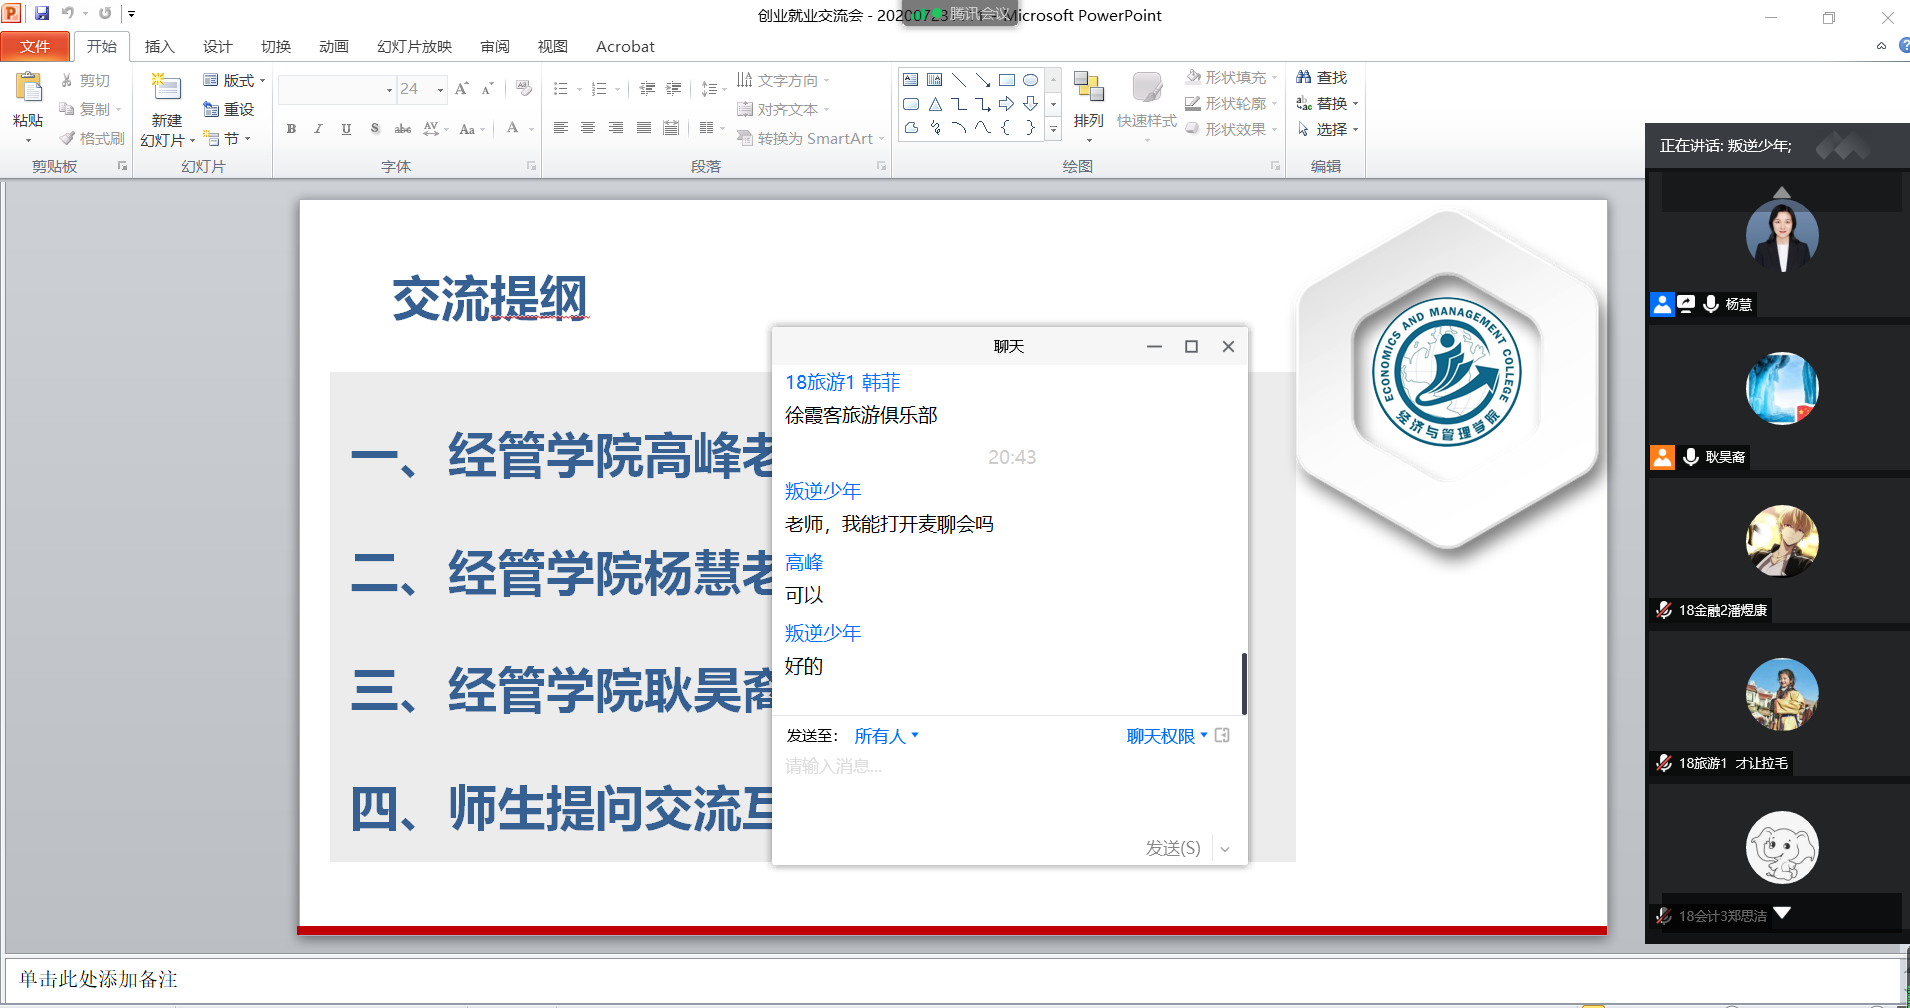Toggle Bold formatting
The height and width of the screenshot is (1008, 1910).
(x=291, y=129)
